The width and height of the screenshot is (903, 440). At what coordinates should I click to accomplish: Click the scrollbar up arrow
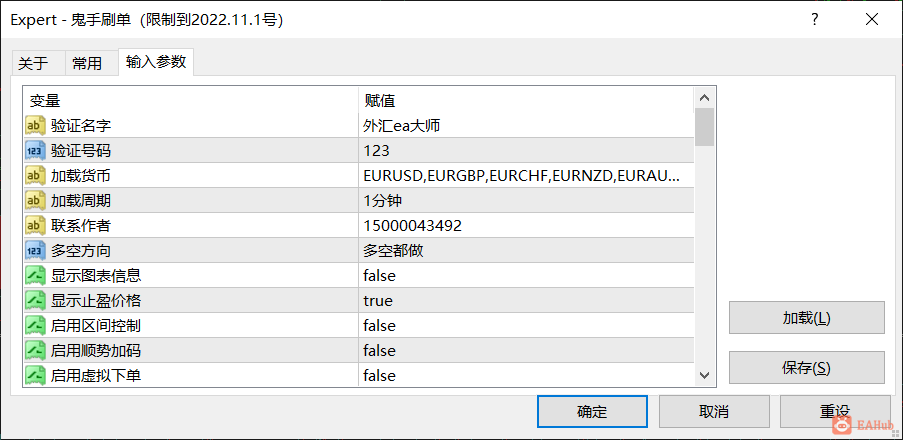(x=705, y=98)
